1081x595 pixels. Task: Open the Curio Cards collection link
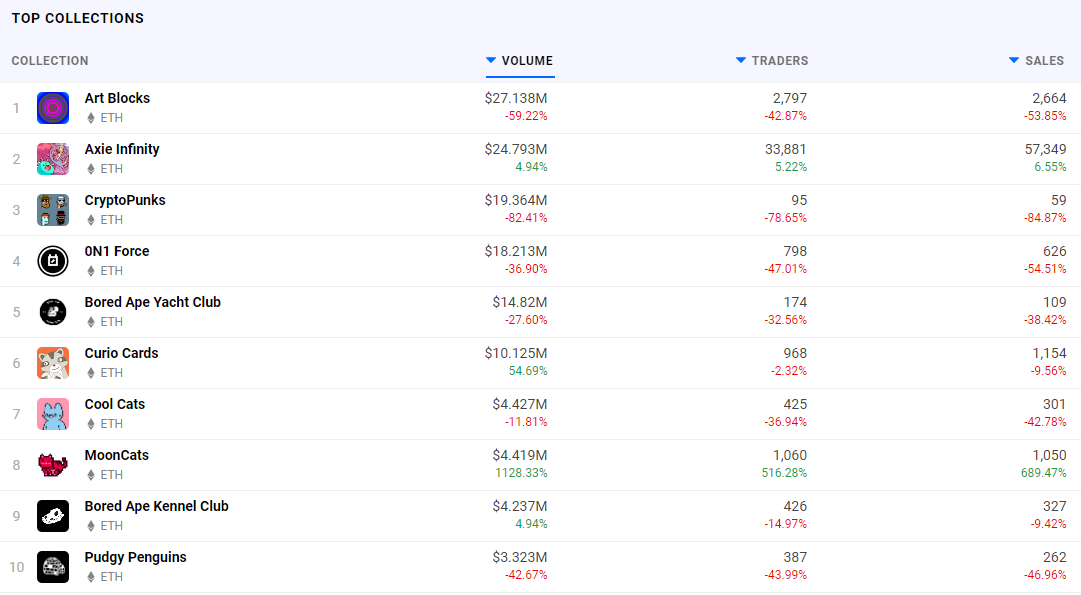(121, 353)
